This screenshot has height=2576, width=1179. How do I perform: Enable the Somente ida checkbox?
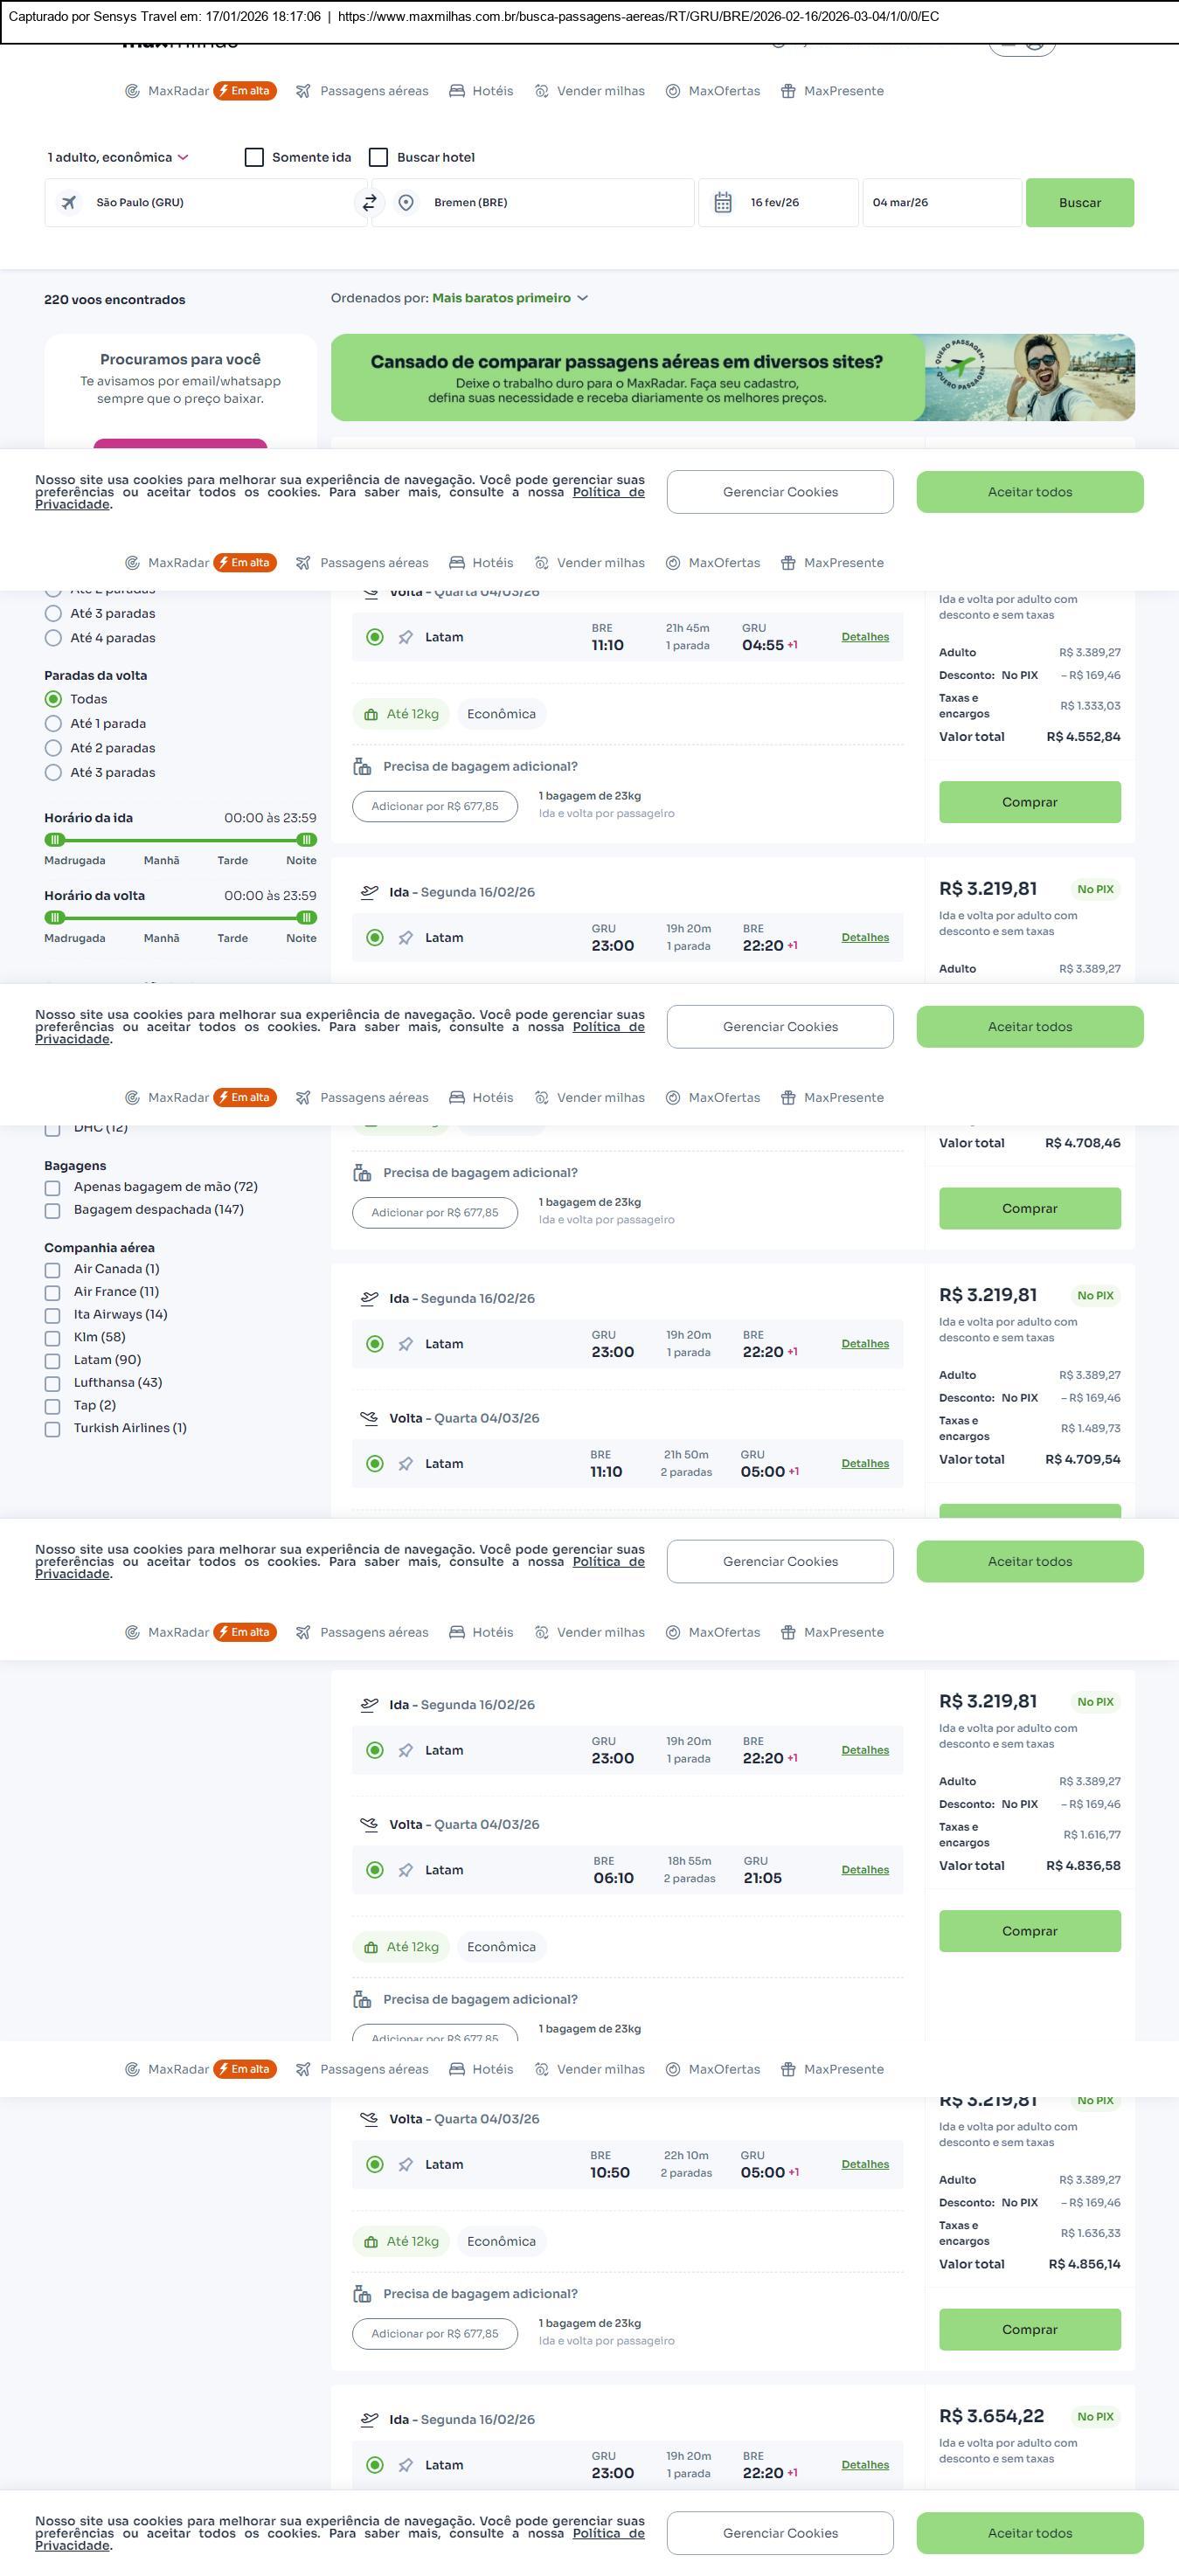[x=254, y=157]
